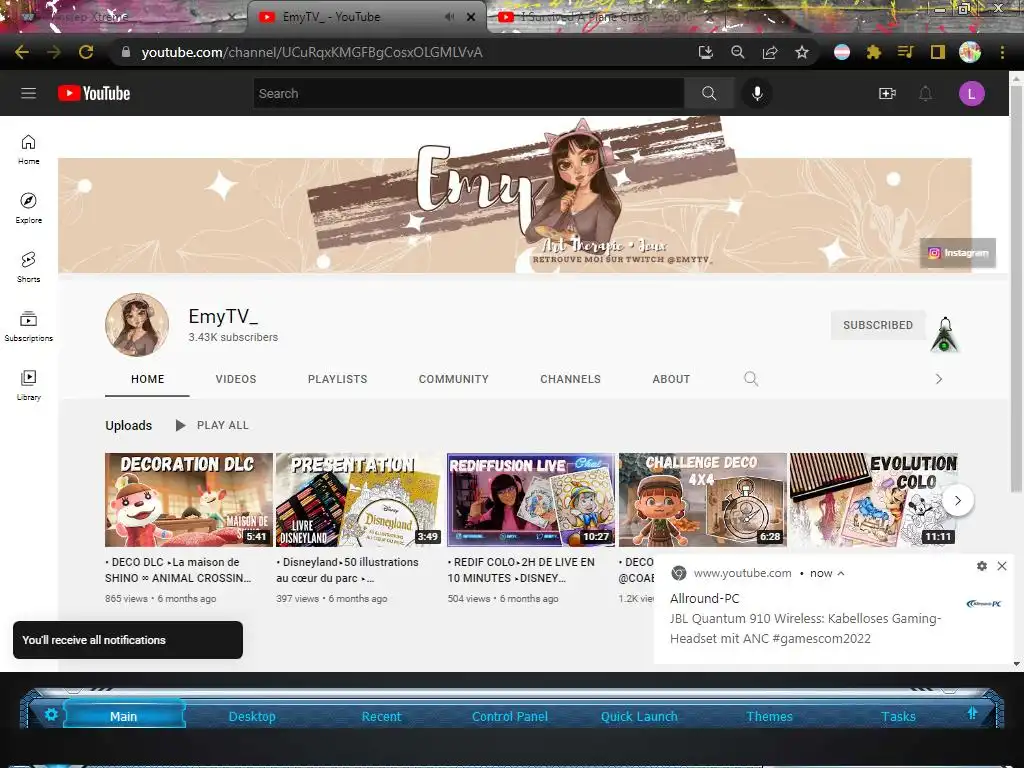Viewport: 1024px width, 768px height.
Task: Click the install app icon in address bar
Action: click(705, 52)
